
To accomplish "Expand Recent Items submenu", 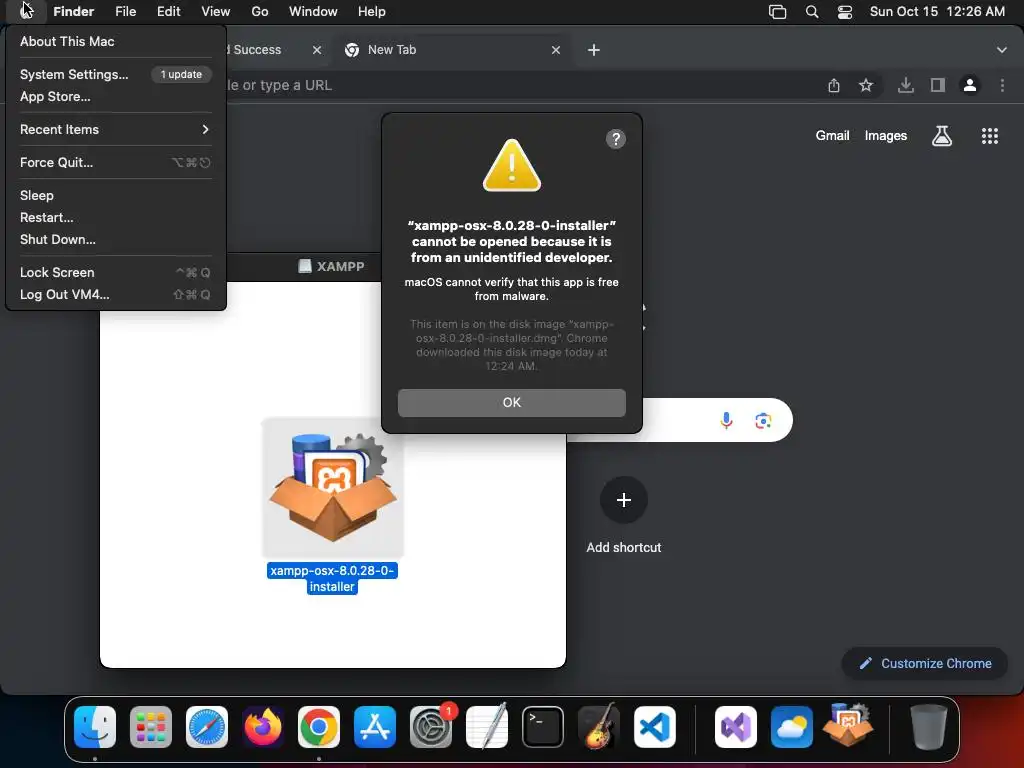I will click(x=116, y=129).
